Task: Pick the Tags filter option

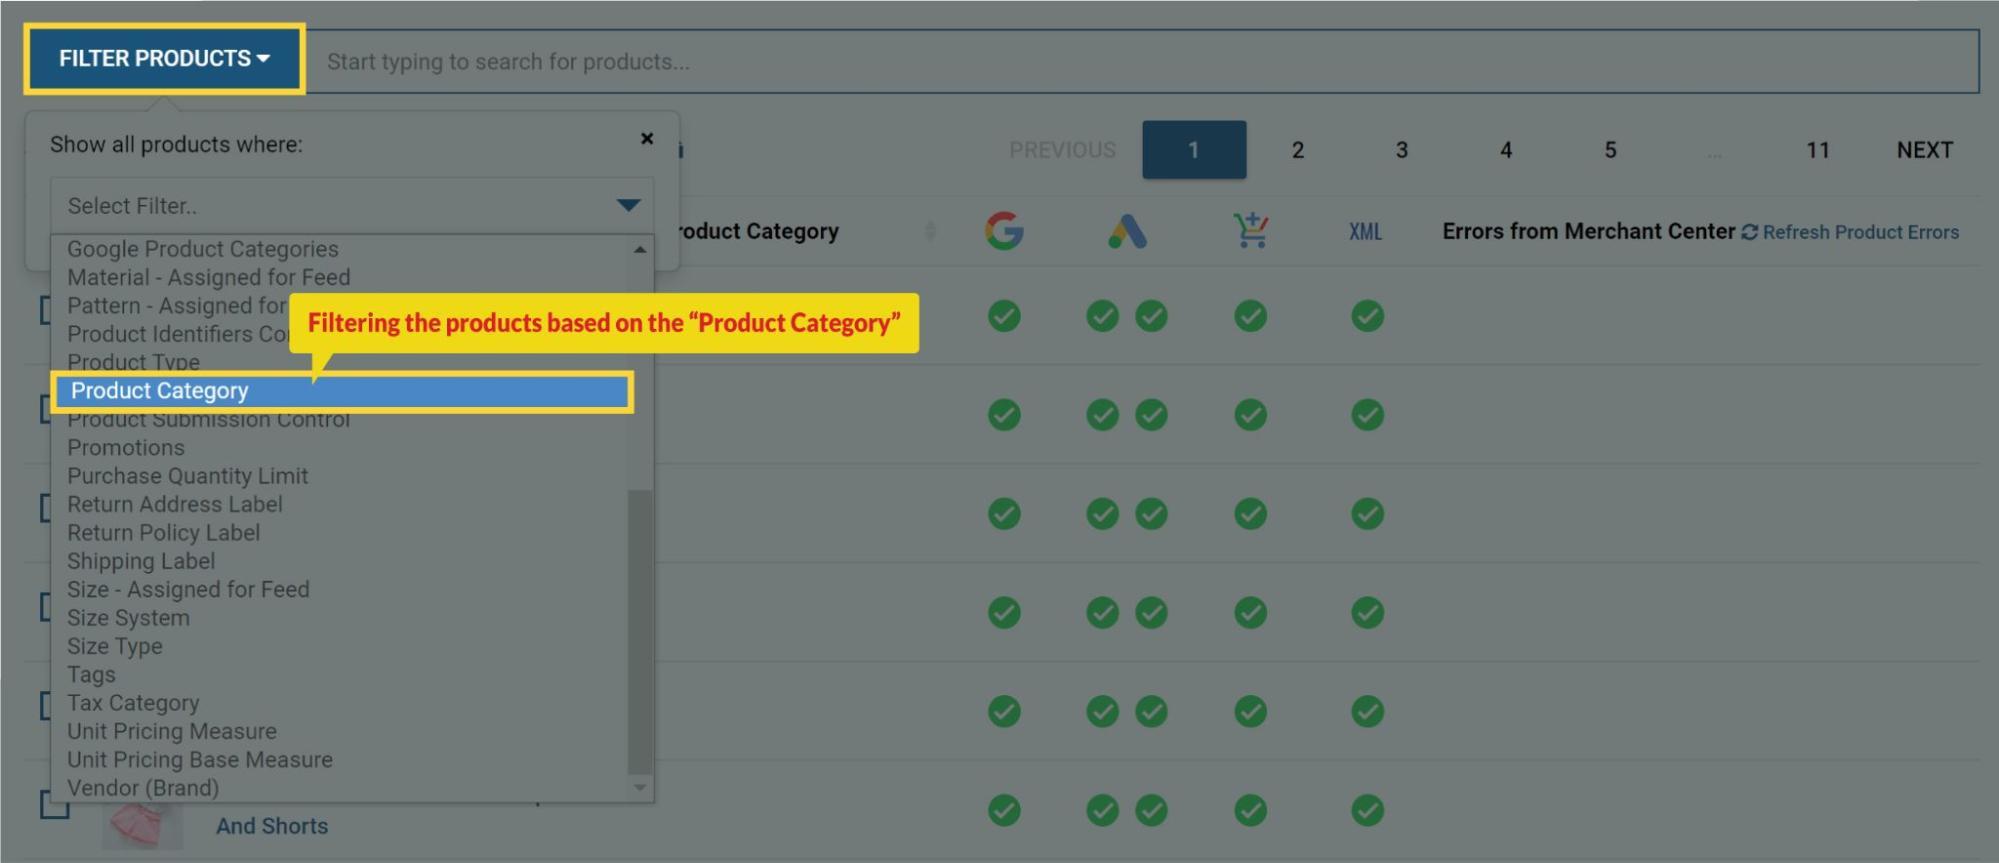Action: [x=92, y=675]
